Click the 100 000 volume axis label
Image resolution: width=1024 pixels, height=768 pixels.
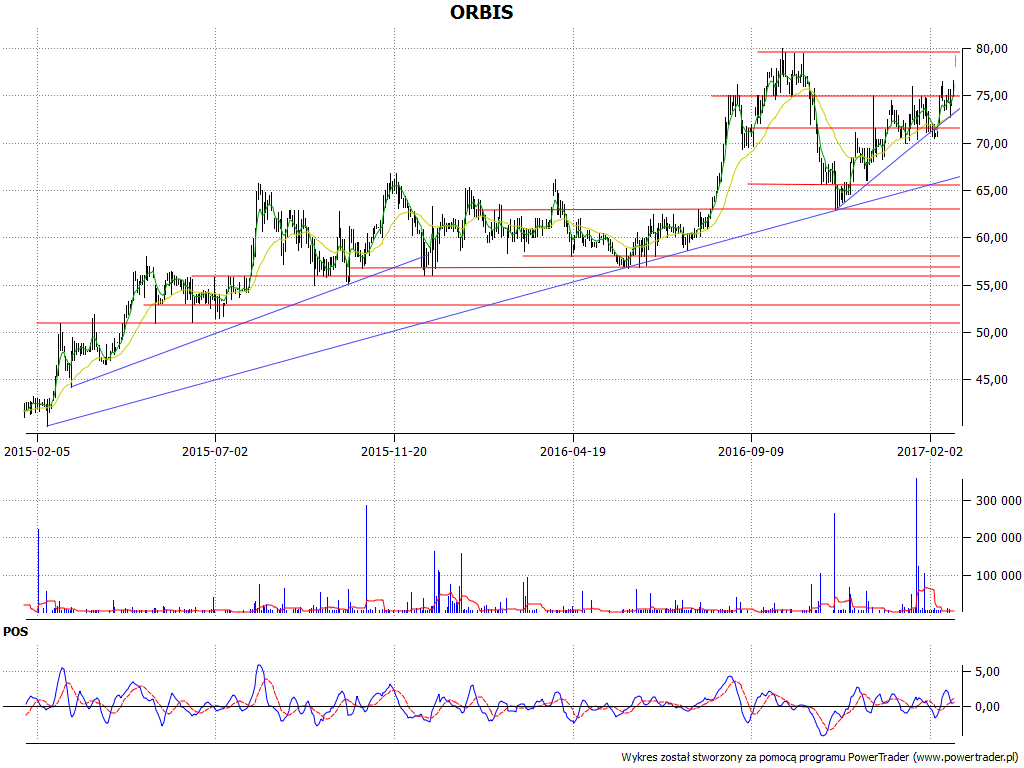point(999,576)
